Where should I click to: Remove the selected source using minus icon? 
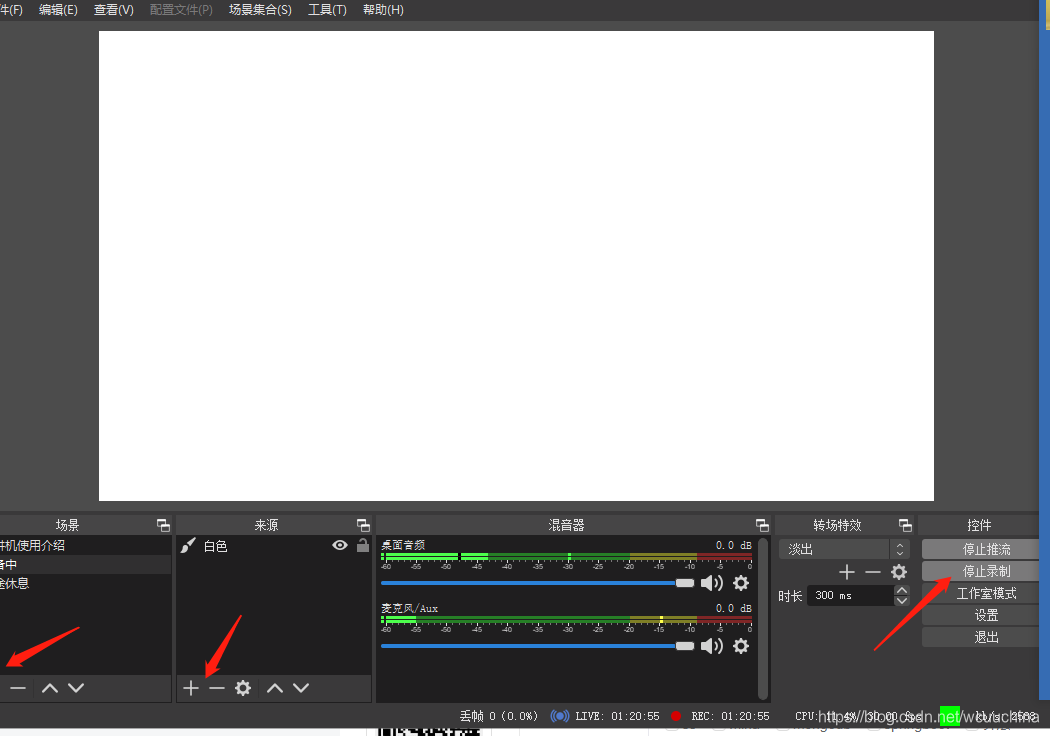coord(216,687)
